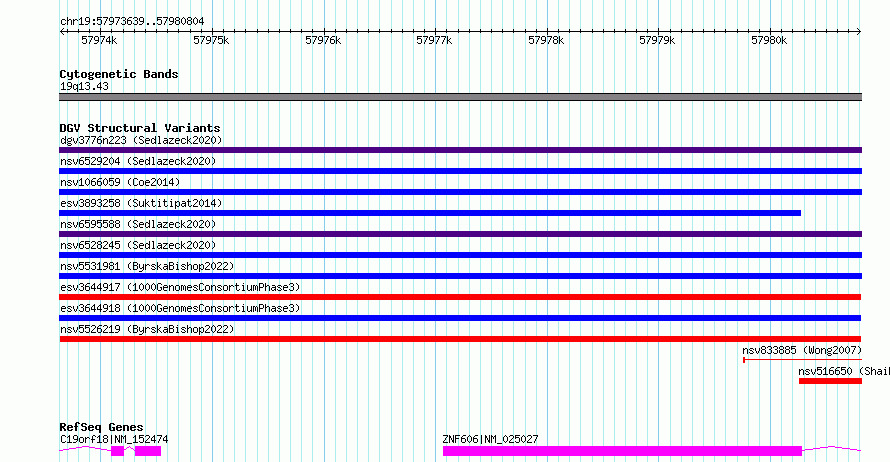The image size is (890, 462).
Task: Open the nsv6528245 (Sedlazeck2020) label
Action: click(x=138, y=245)
